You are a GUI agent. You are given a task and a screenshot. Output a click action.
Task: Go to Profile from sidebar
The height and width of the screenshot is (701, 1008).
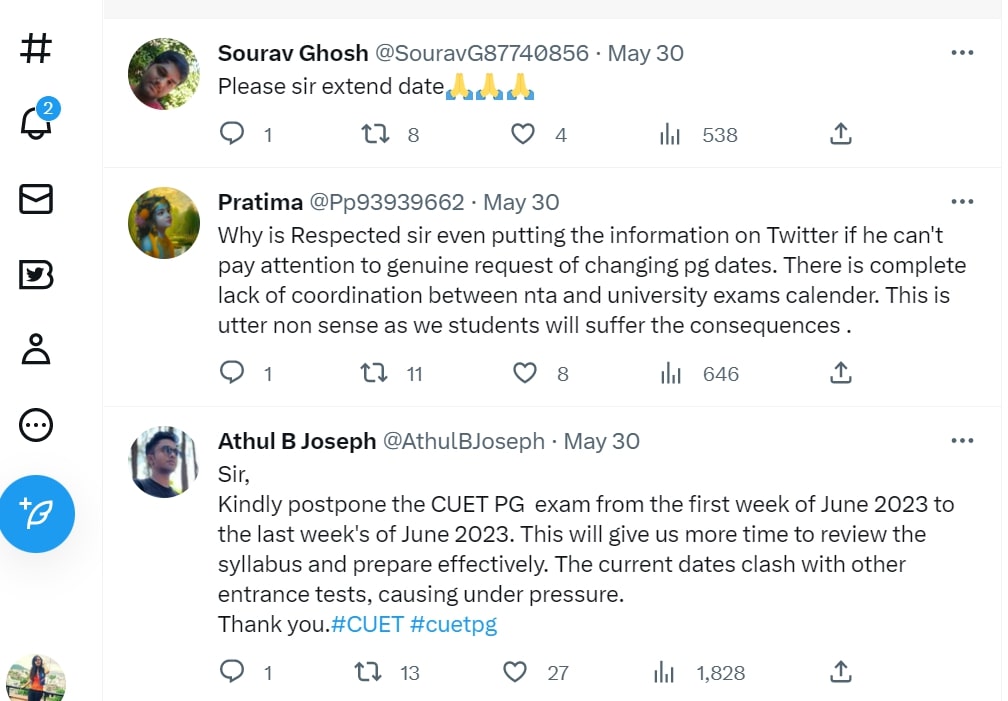click(36, 349)
